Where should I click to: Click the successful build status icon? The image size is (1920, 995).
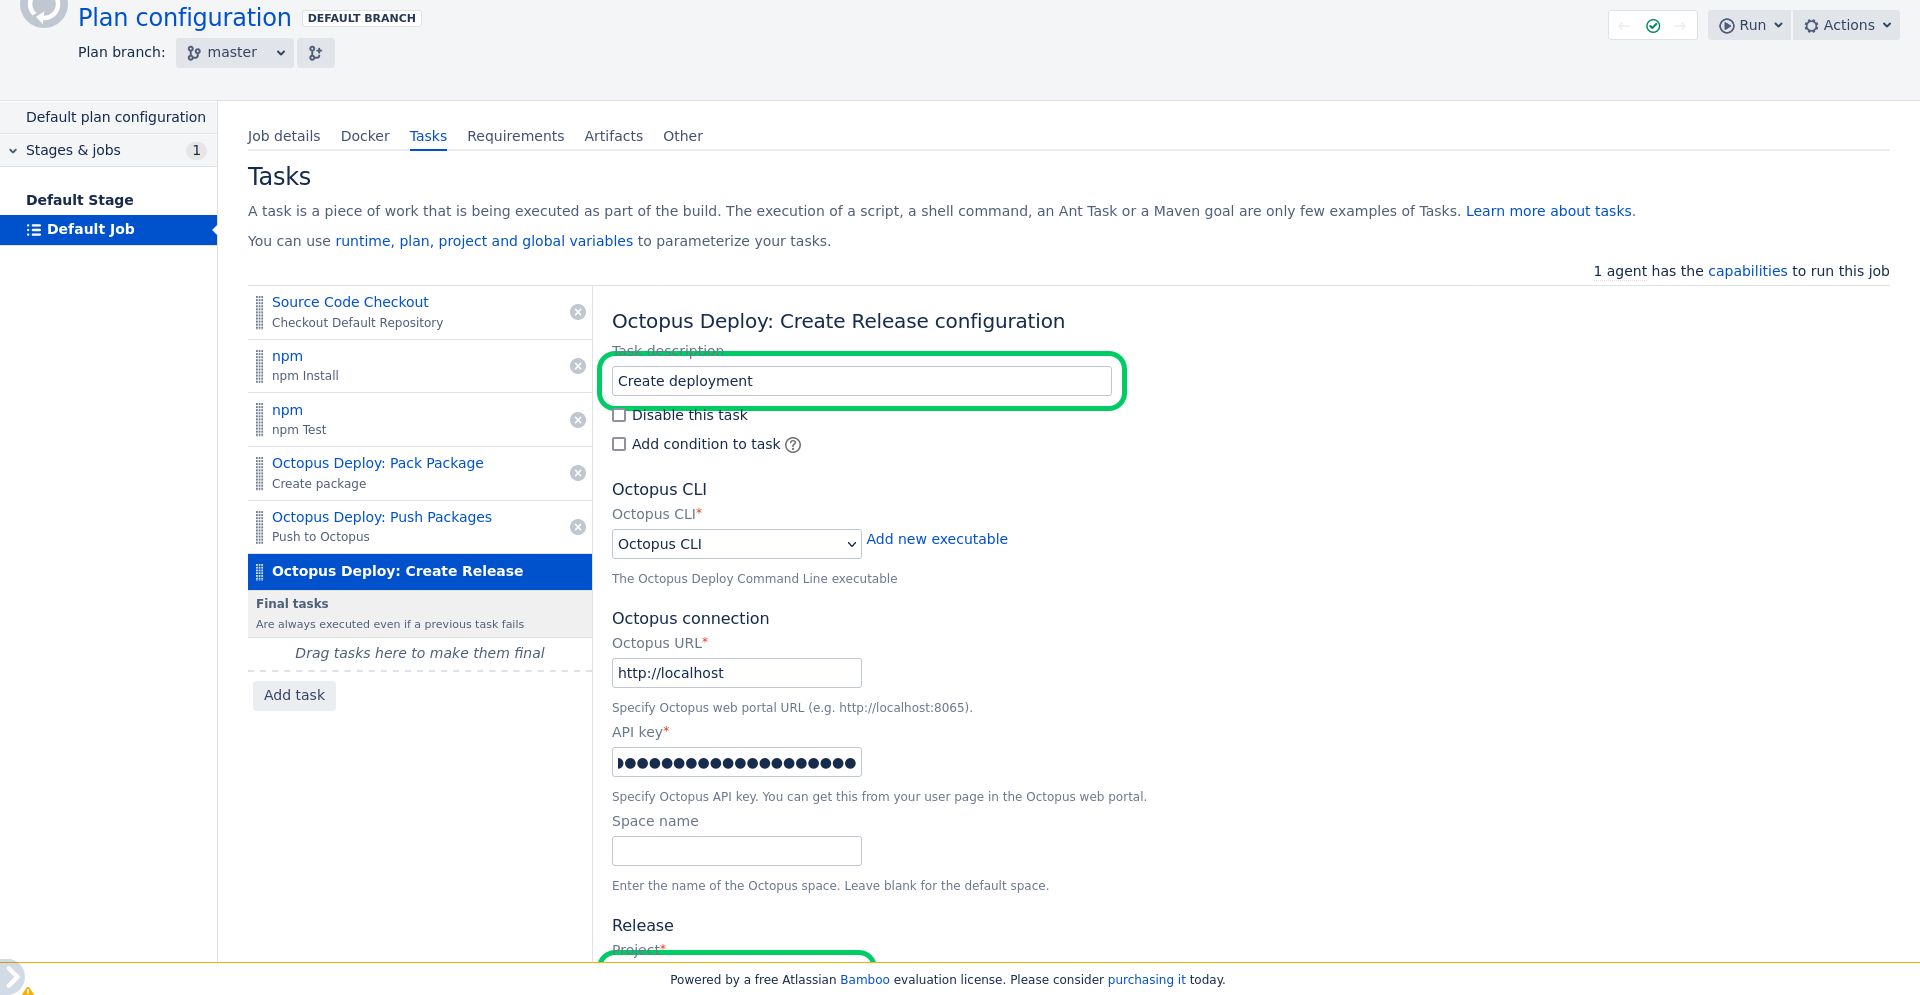(1653, 26)
